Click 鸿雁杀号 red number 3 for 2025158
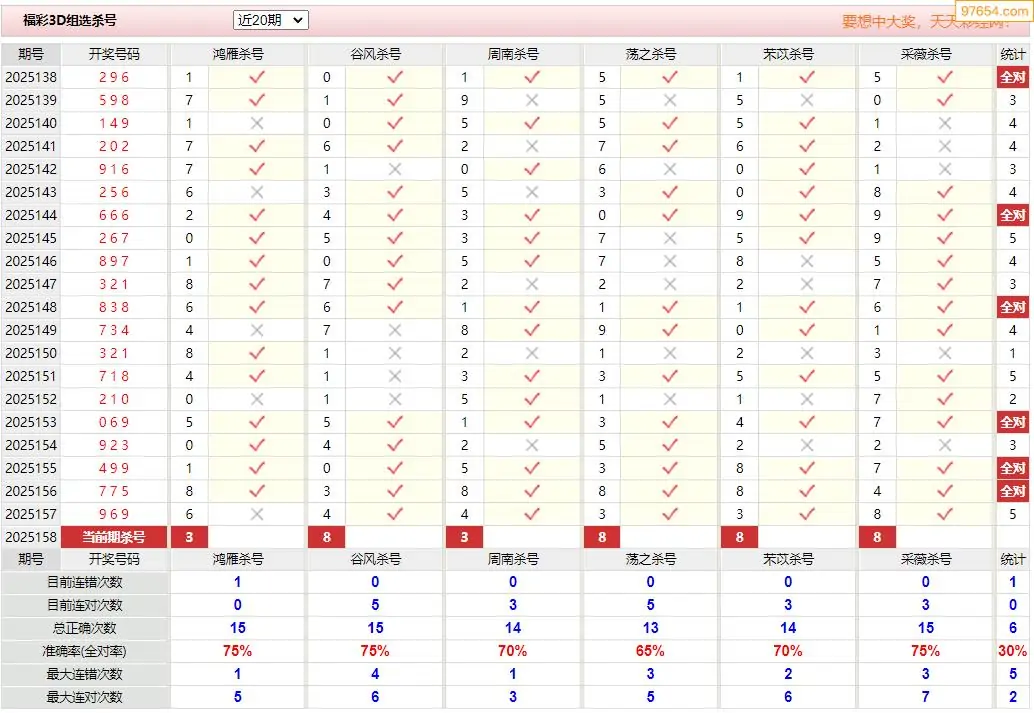 tap(189, 537)
